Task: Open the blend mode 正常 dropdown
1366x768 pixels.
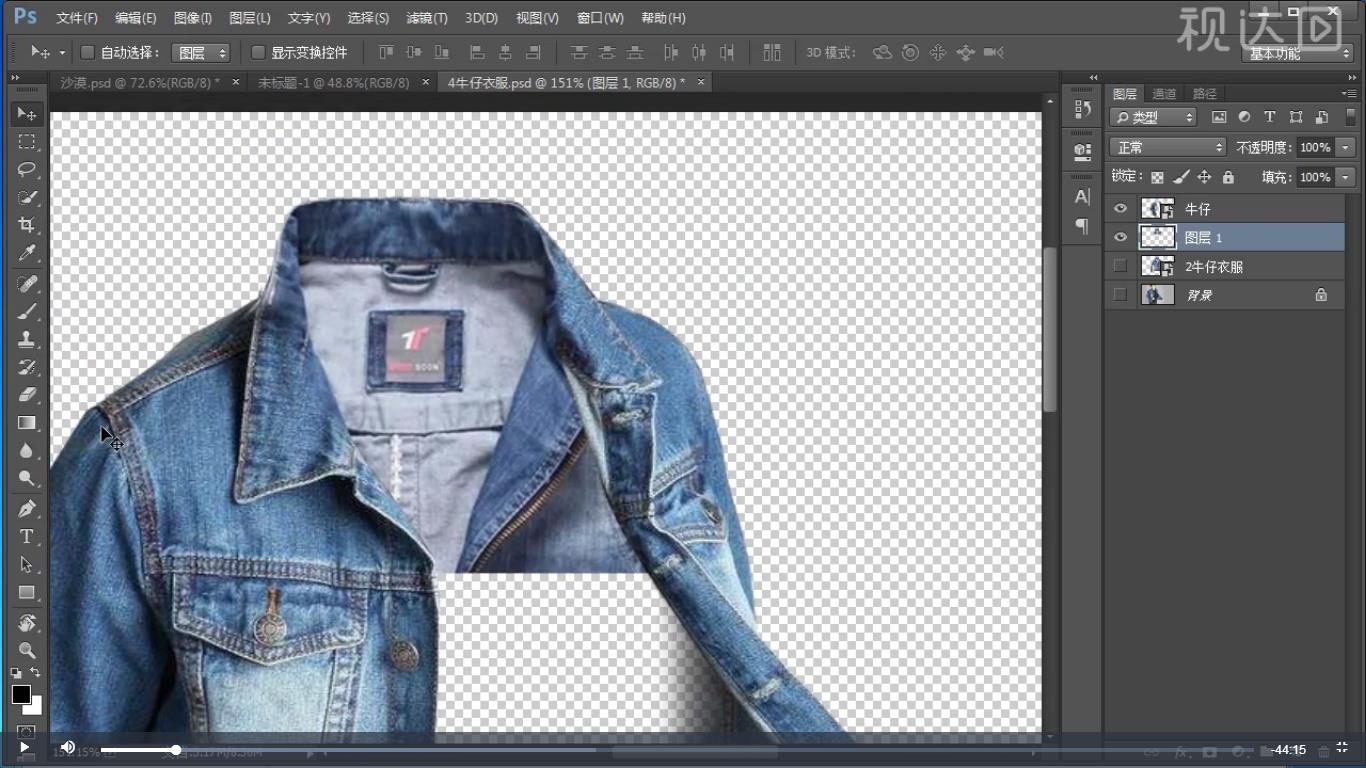Action: pyautogui.click(x=1167, y=147)
